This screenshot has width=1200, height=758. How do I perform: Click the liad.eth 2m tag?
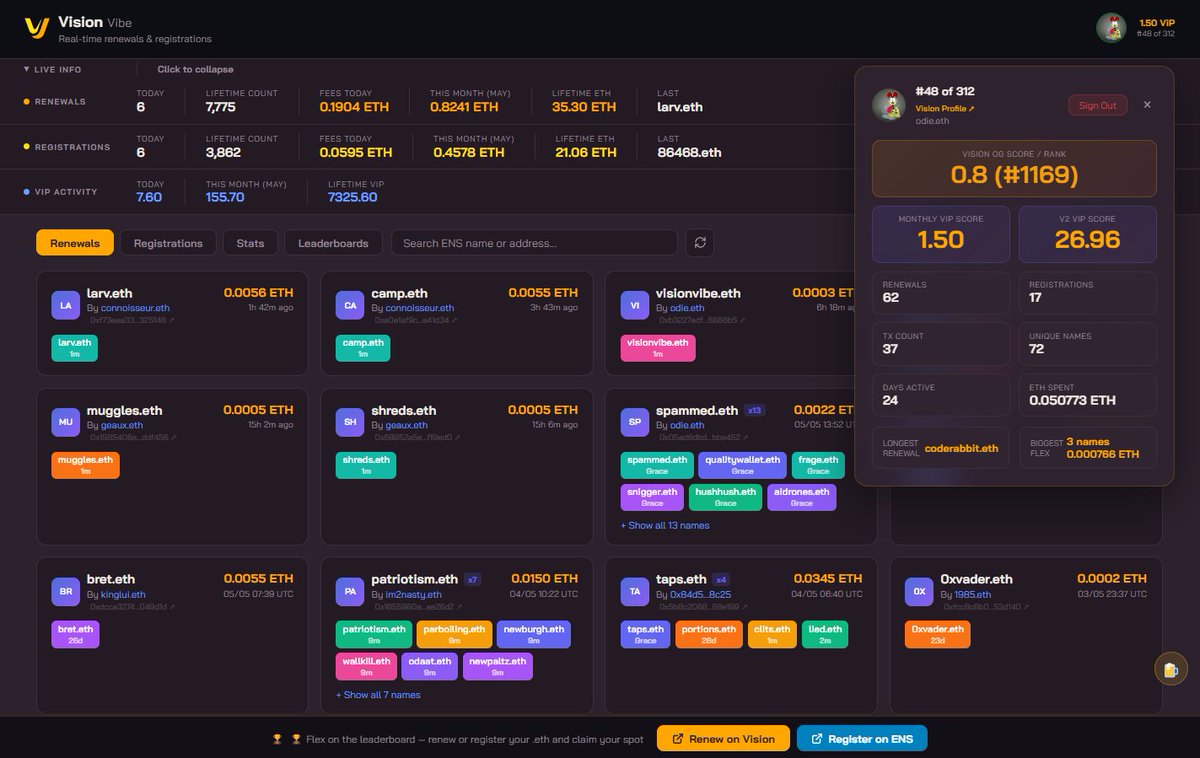coord(825,634)
